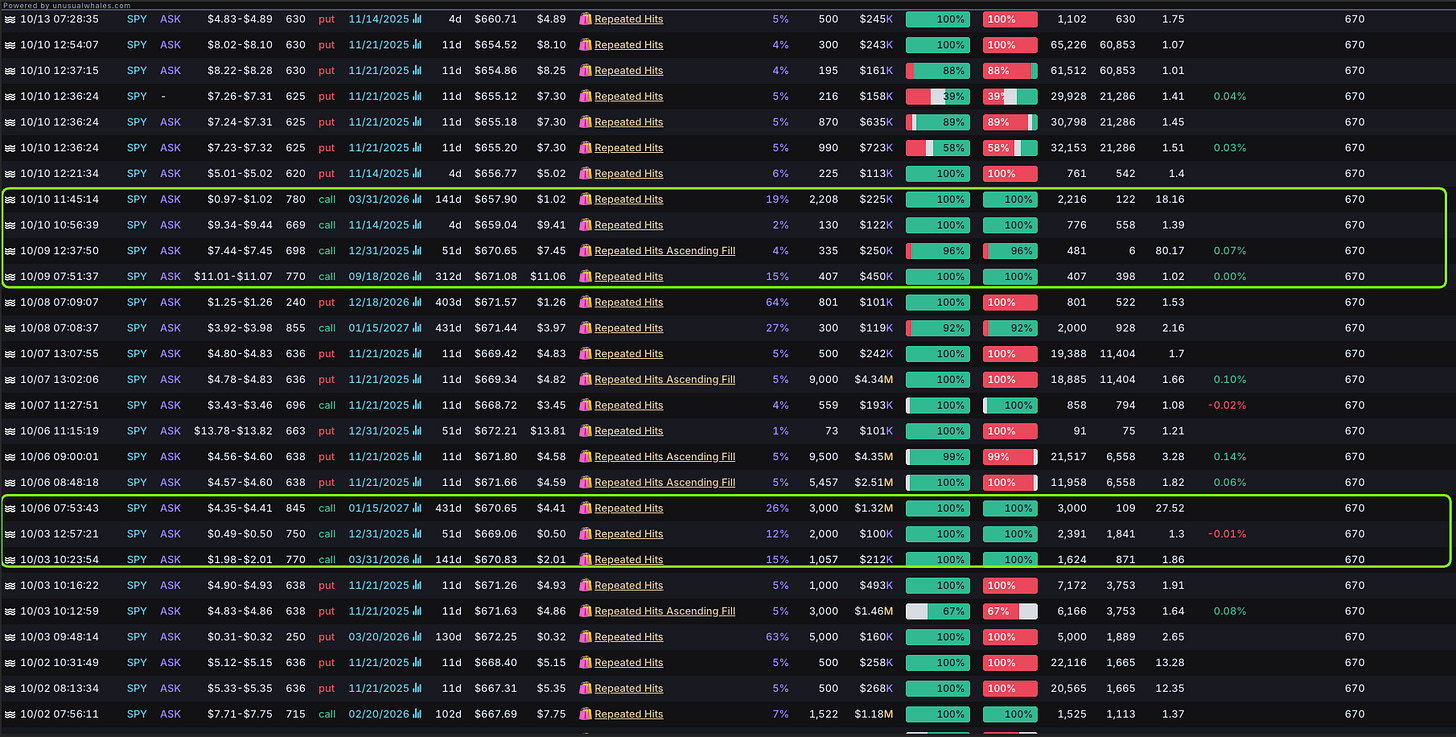Select the timestamp 10/03 12:57:21
This screenshot has width=1456, height=737.
click(x=60, y=534)
